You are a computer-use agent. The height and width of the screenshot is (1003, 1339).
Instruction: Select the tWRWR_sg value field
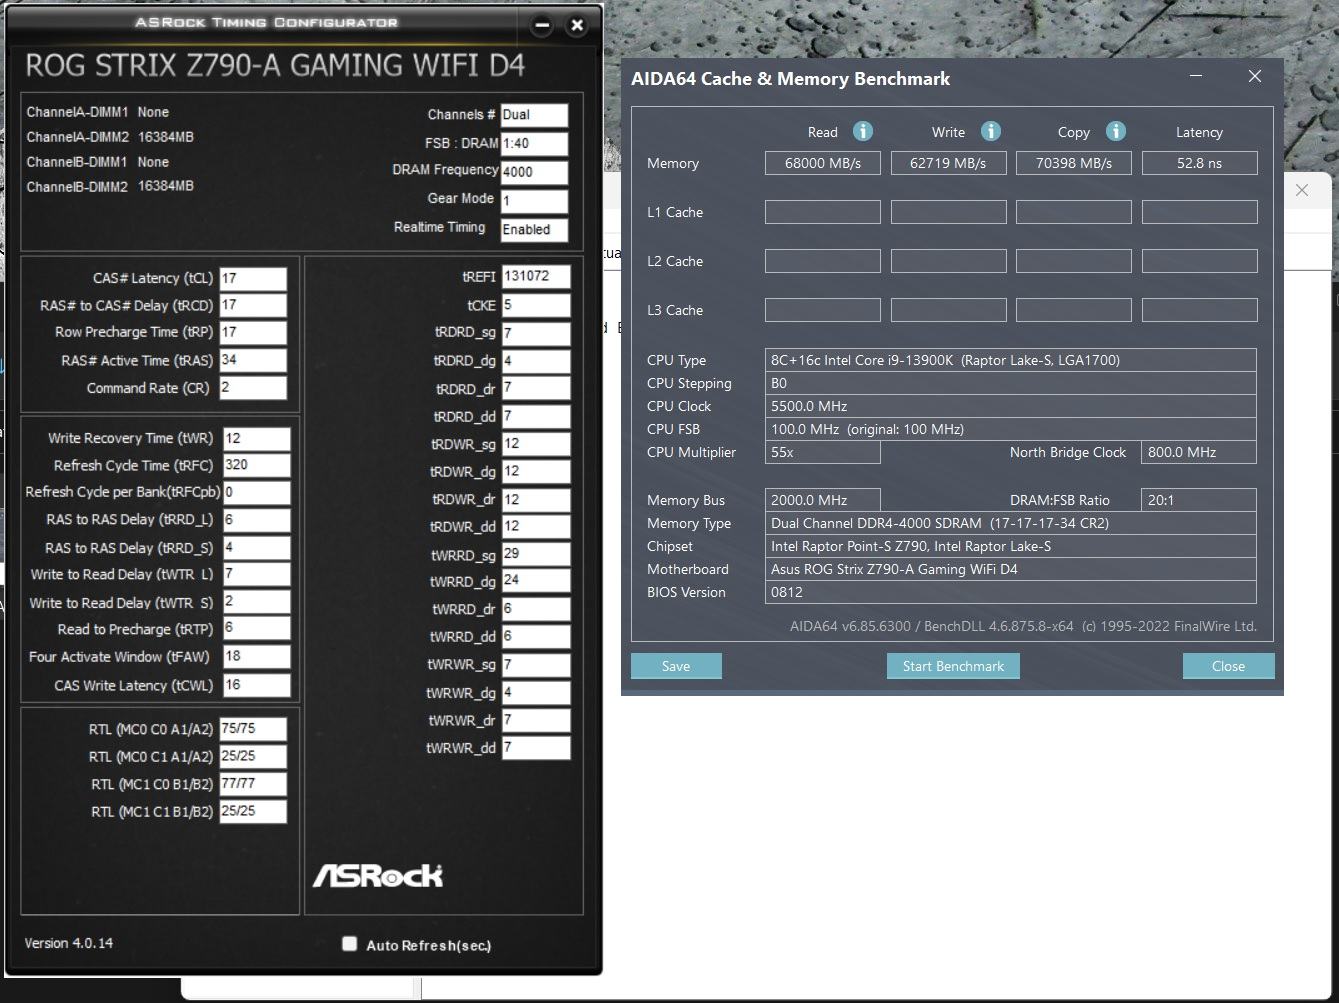click(536, 664)
